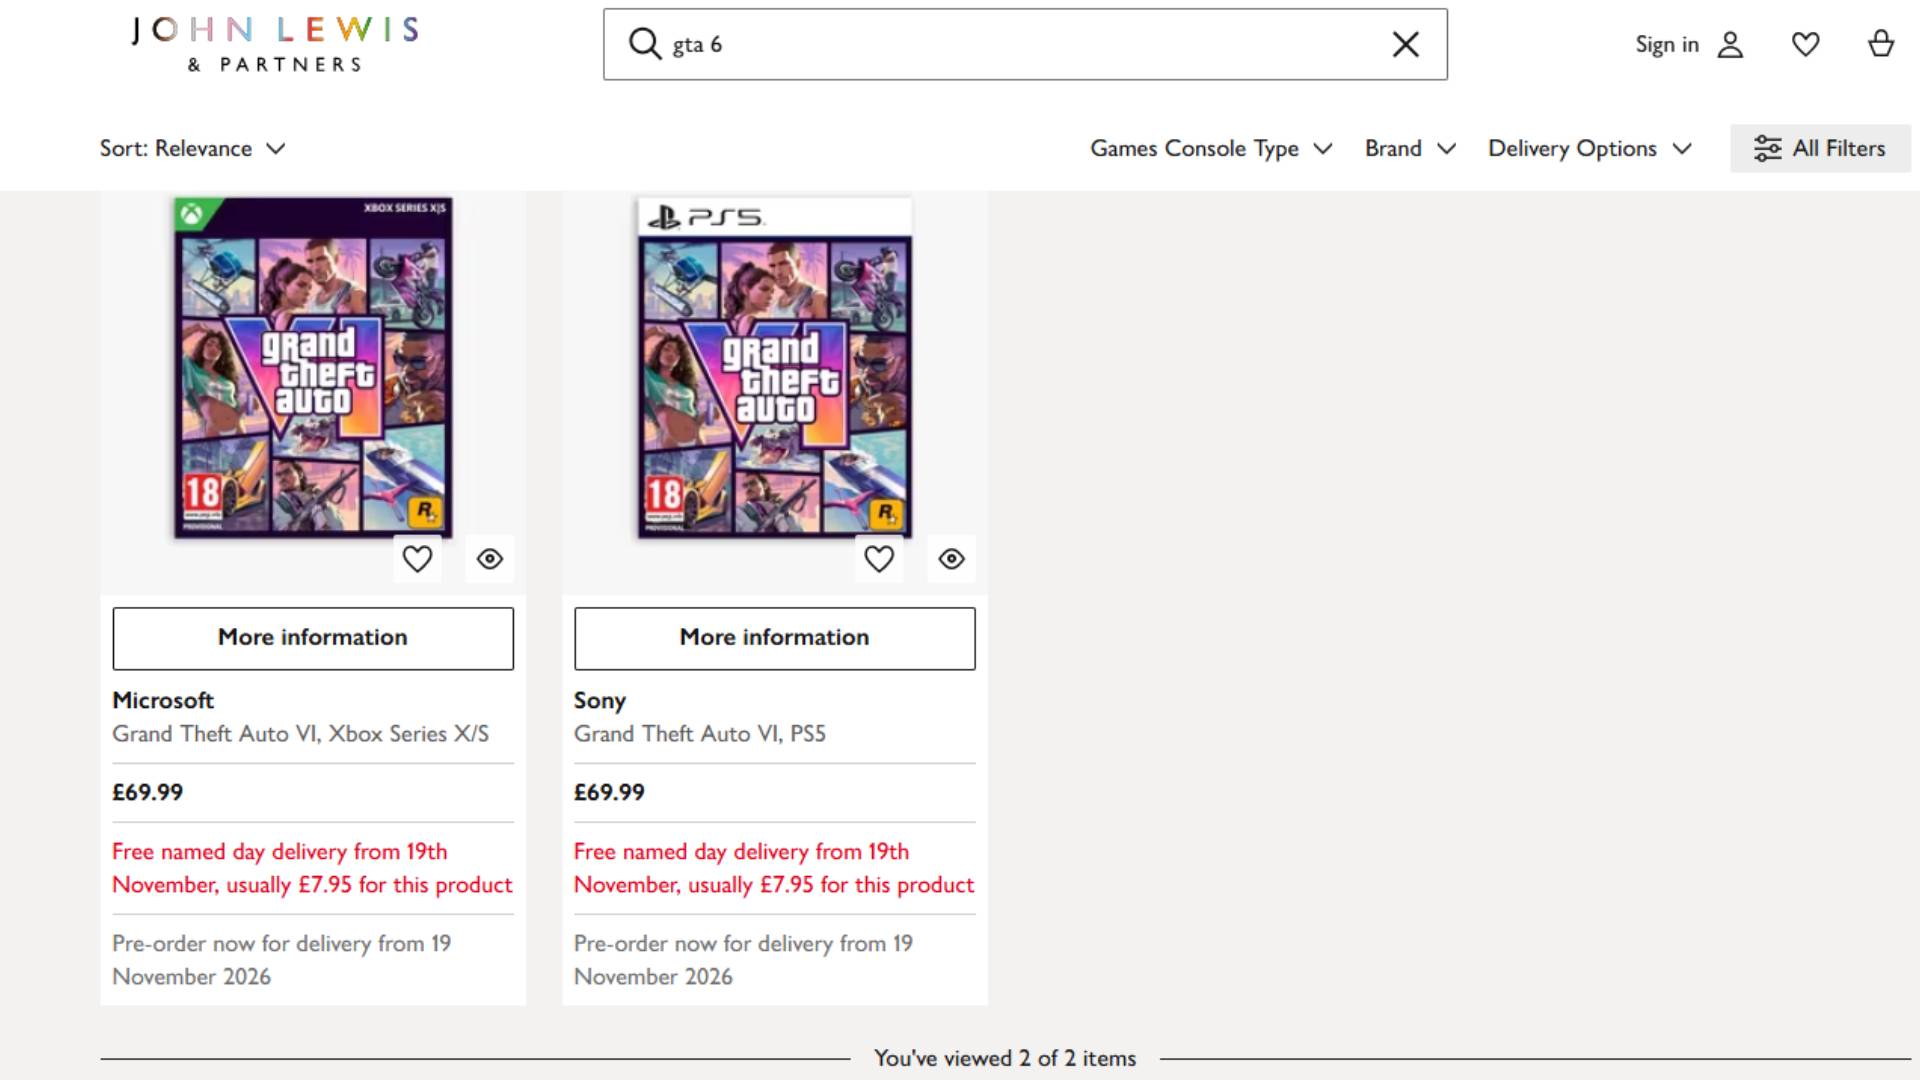The height and width of the screenshot is (1080, 1920).
Task: Open the Sign in link
Action: (1667, 44)
